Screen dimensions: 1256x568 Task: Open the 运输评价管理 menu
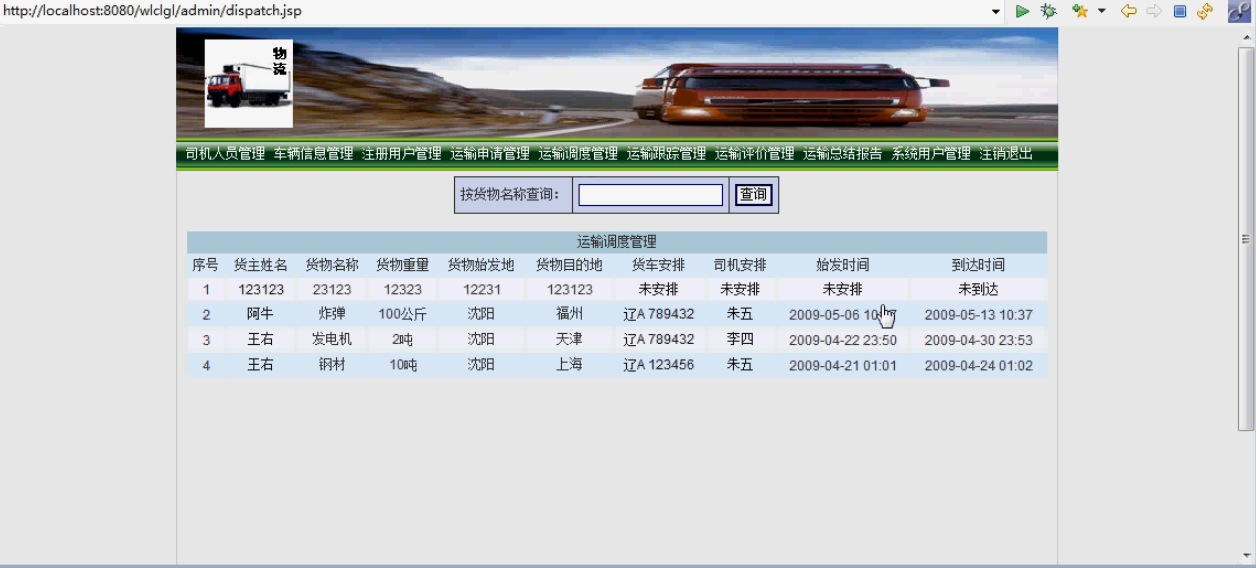pos(754,154)
